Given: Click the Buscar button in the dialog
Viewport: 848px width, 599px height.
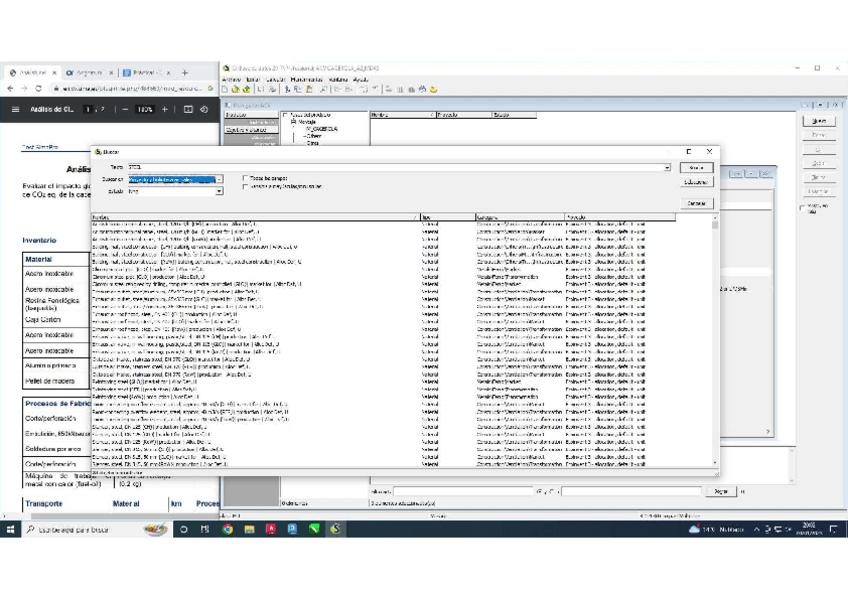Looking at the screenshot, I should pyautogui.click(x=696, y=167).
